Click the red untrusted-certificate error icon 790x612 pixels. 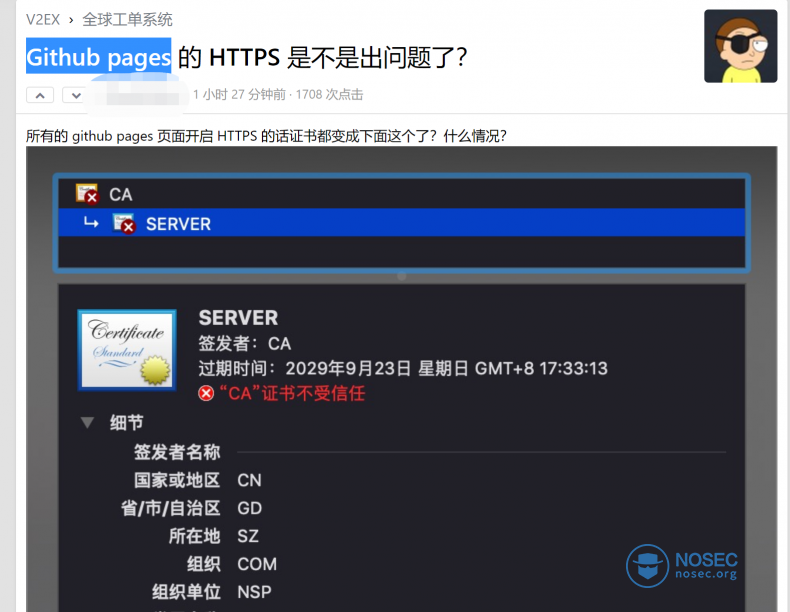tap(206, 393)
